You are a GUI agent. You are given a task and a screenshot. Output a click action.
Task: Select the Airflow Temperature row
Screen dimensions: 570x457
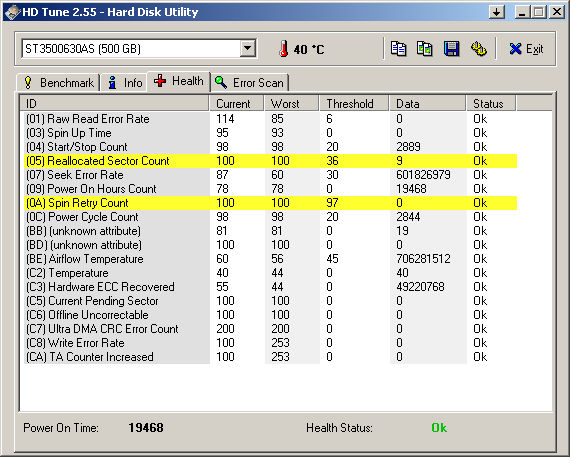(x=270, y=259)
